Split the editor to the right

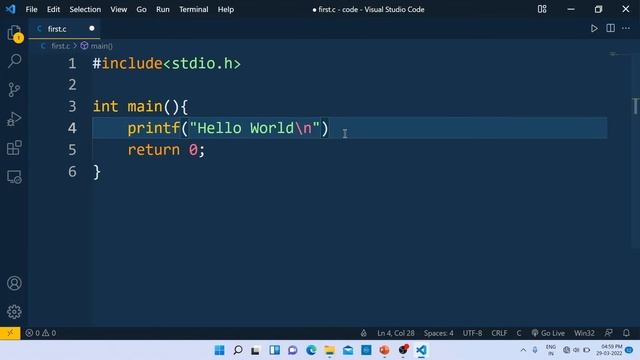tap(610, 28)
